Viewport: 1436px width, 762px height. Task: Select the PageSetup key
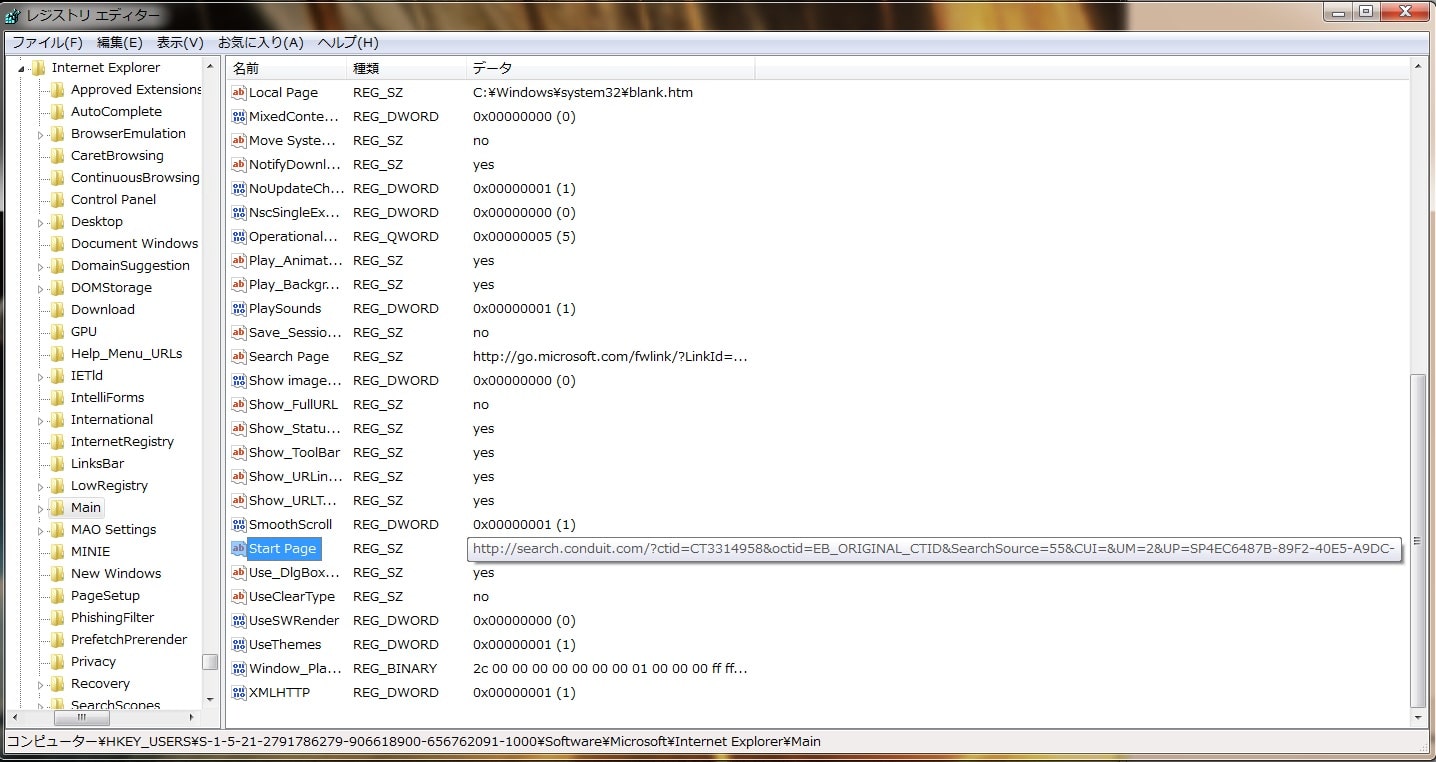point(105,595)
